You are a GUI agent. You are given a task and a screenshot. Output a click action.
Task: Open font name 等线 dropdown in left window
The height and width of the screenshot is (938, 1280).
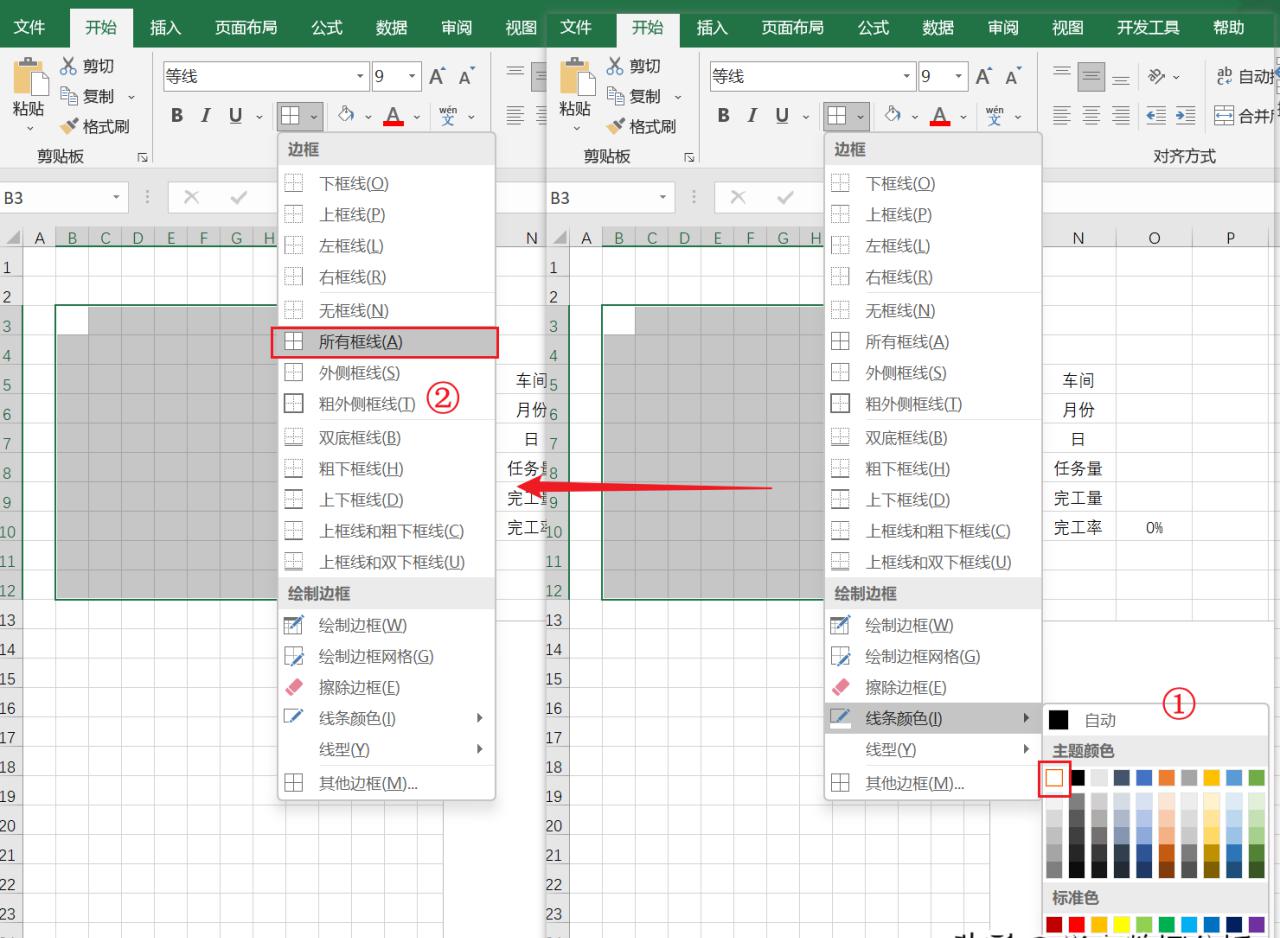(362, 76)
